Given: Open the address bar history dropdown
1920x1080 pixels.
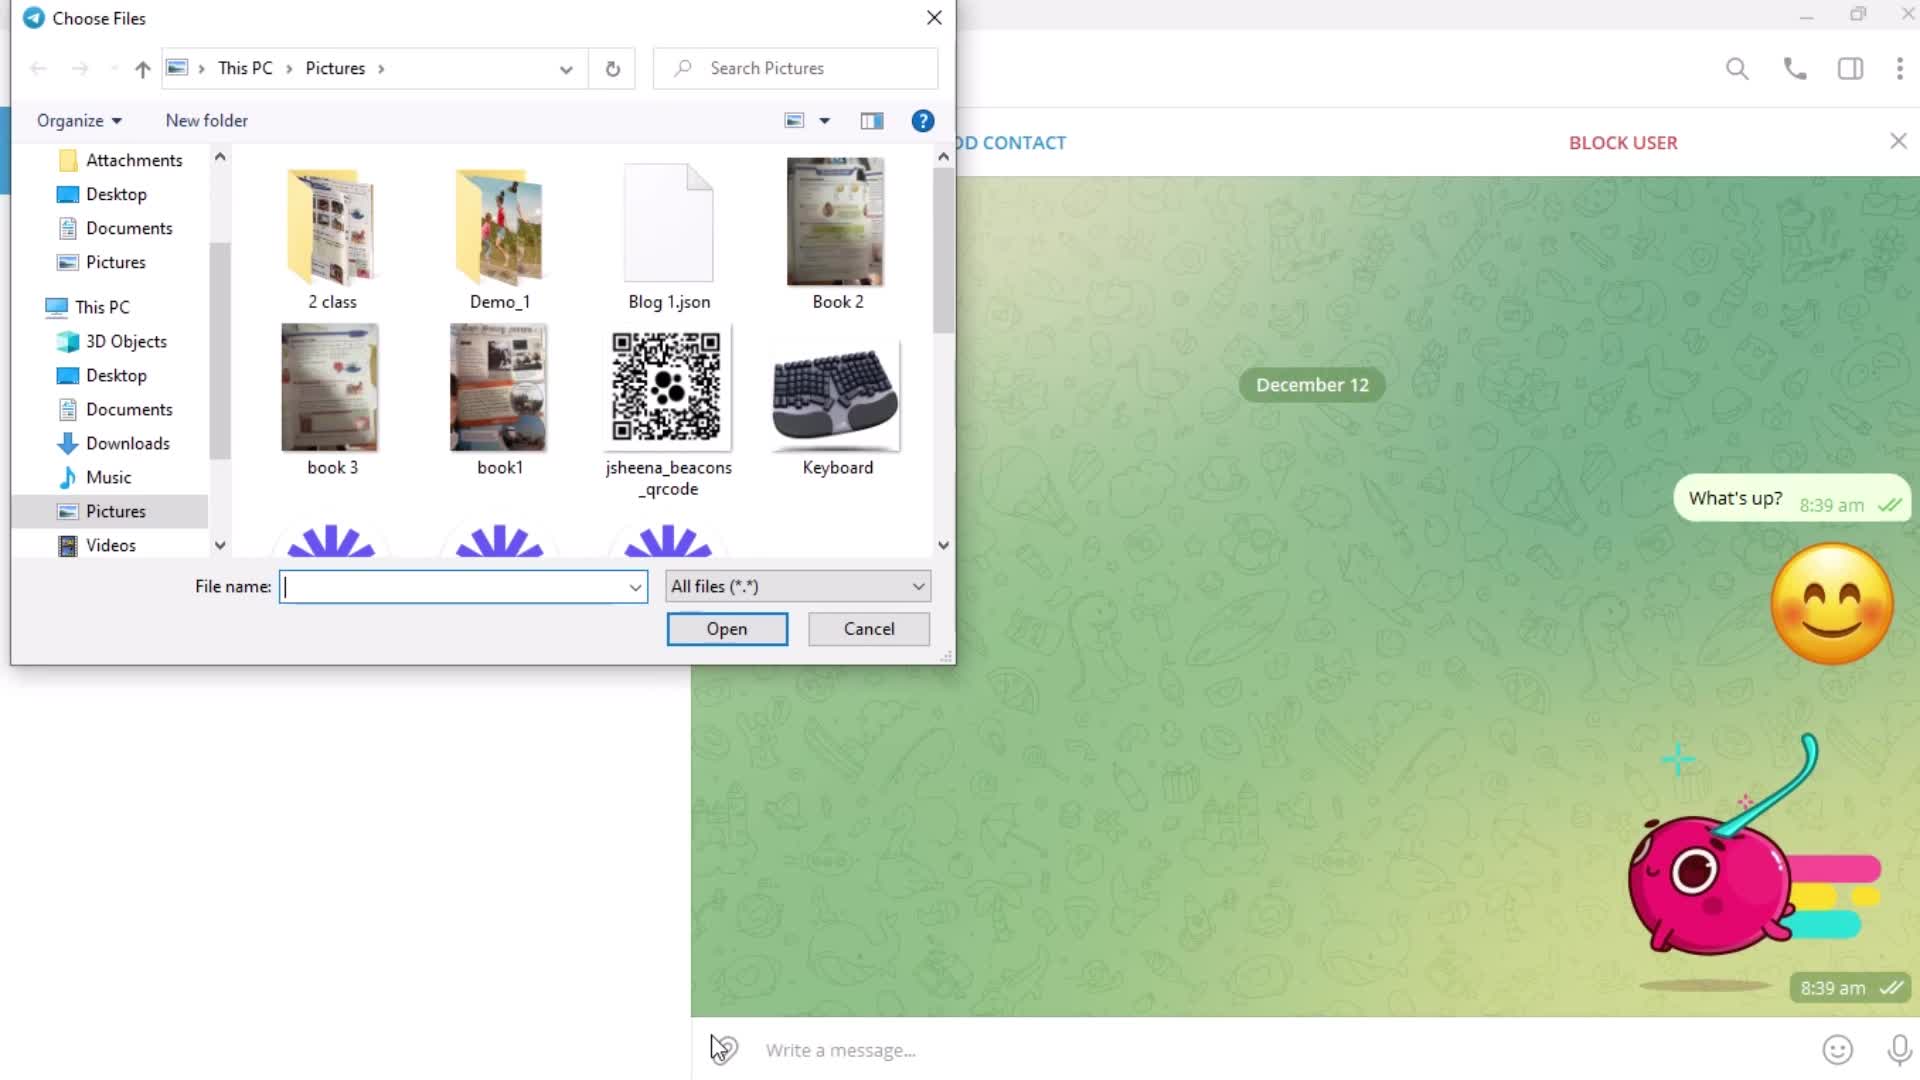Looking at the screenshot, I should point(566,69).
